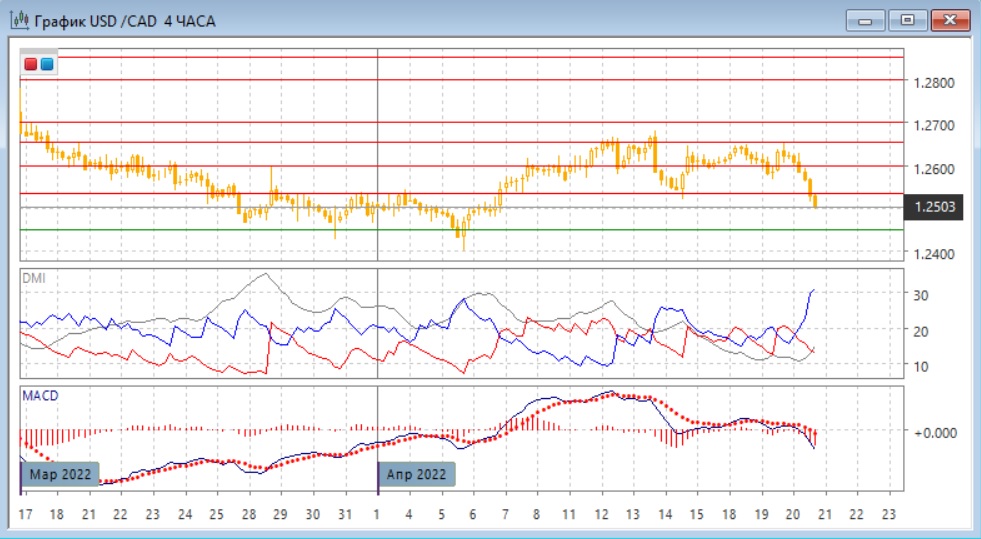Image resolution: width=981 pixels, height=539 pixels.
Task: Click the blue square chart button
Action: coord(47,65)
